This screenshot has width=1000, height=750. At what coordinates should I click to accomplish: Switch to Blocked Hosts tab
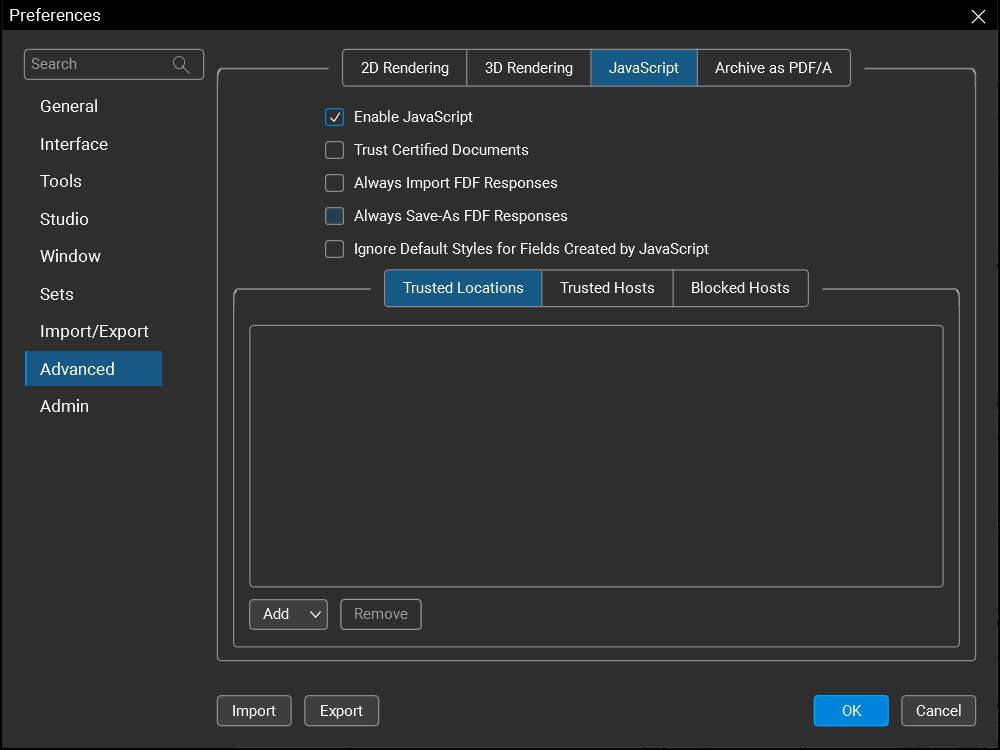740,288
